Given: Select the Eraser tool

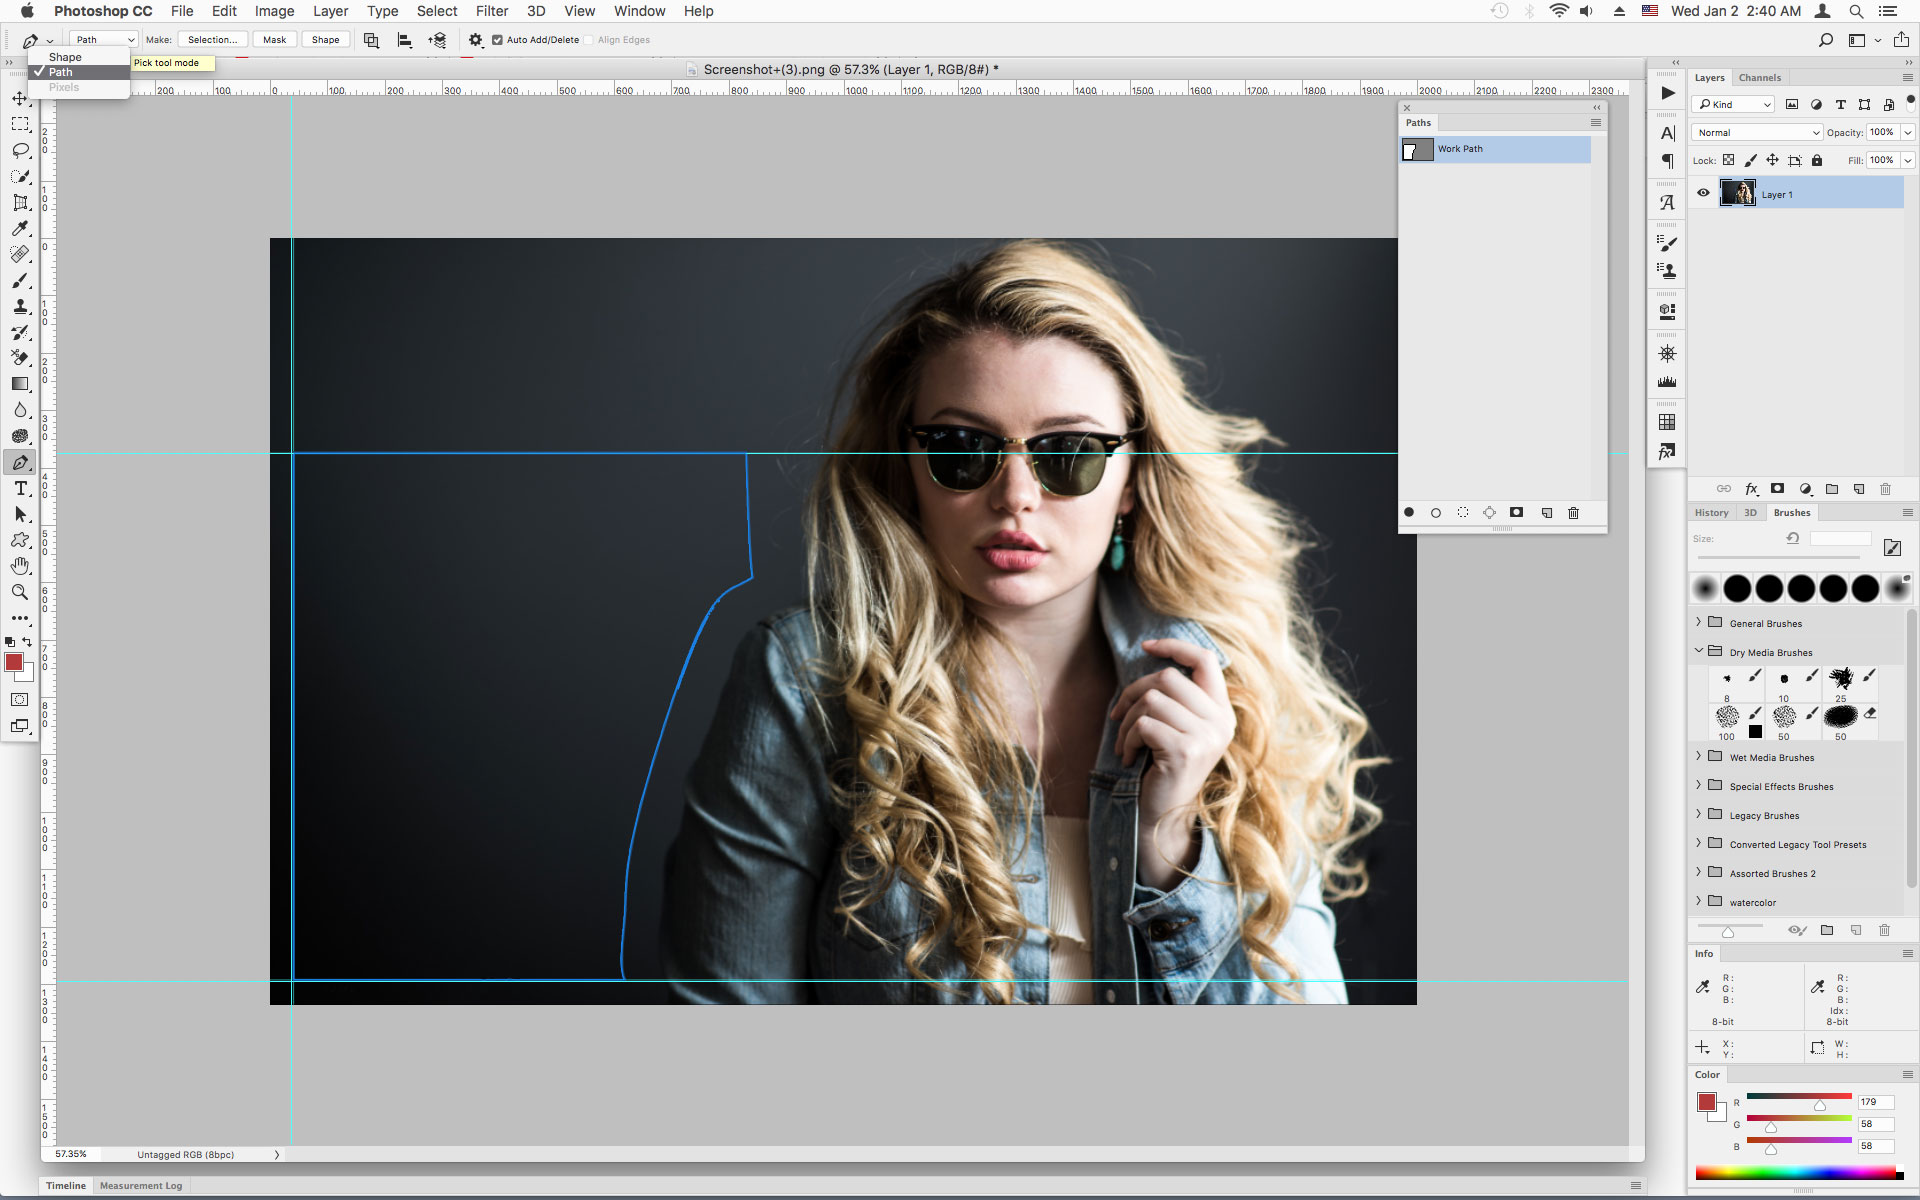Looking at the screenshot, I should pyautogui.click(x=20, y=358).
